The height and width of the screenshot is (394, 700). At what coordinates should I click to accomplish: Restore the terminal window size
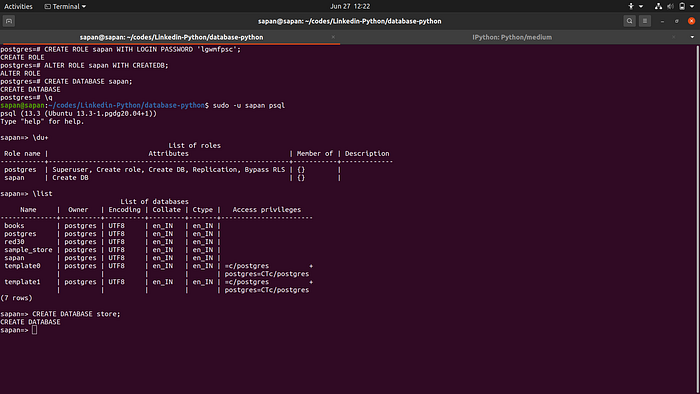[x=677, y=21]
